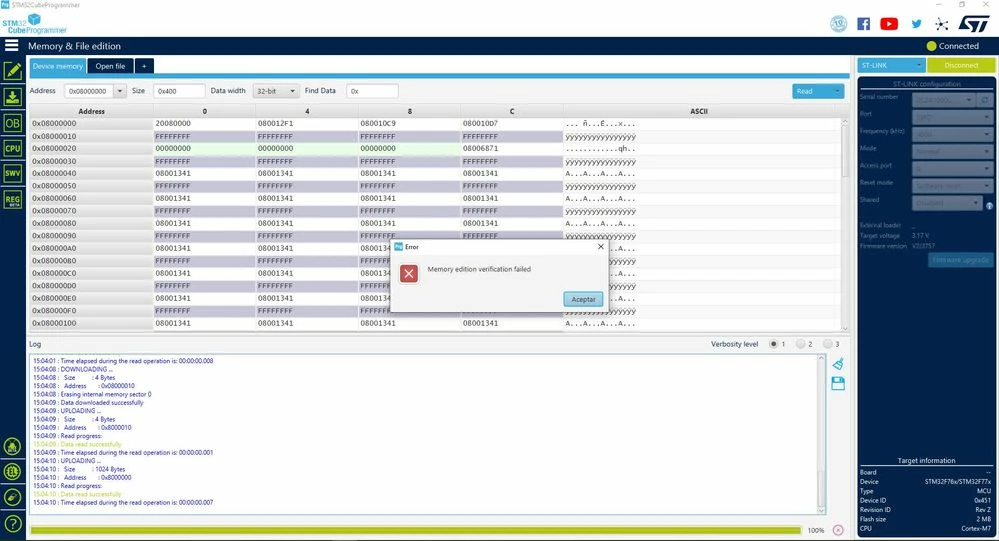Click the Firmware upgrade button

[960, 260]
